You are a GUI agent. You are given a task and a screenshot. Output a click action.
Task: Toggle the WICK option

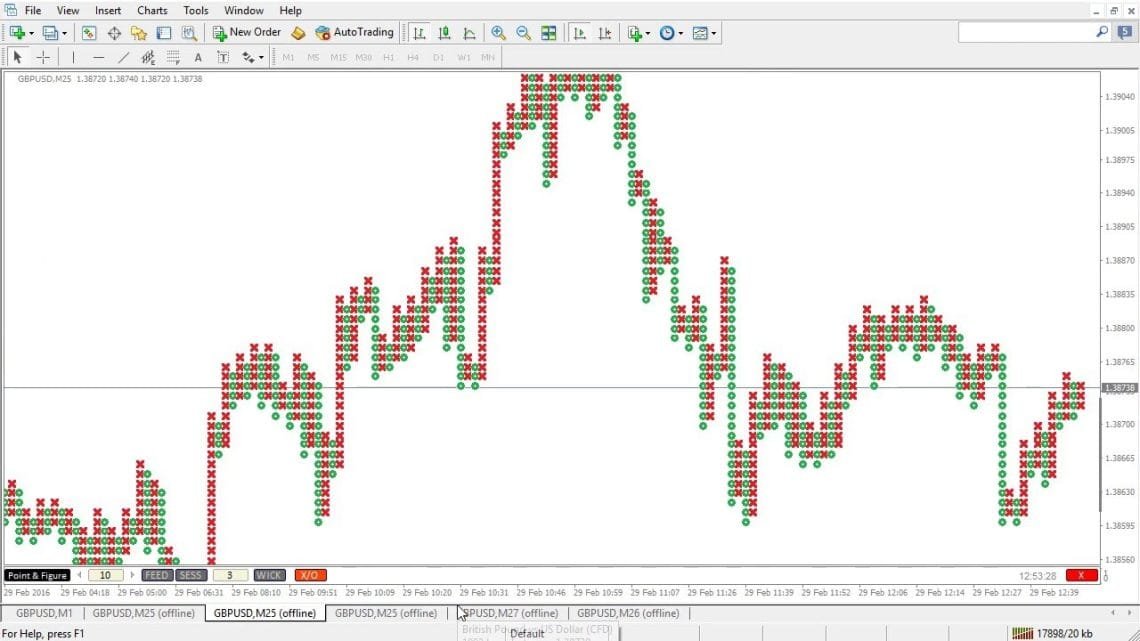pyautogui.click(x=269, y=575)
